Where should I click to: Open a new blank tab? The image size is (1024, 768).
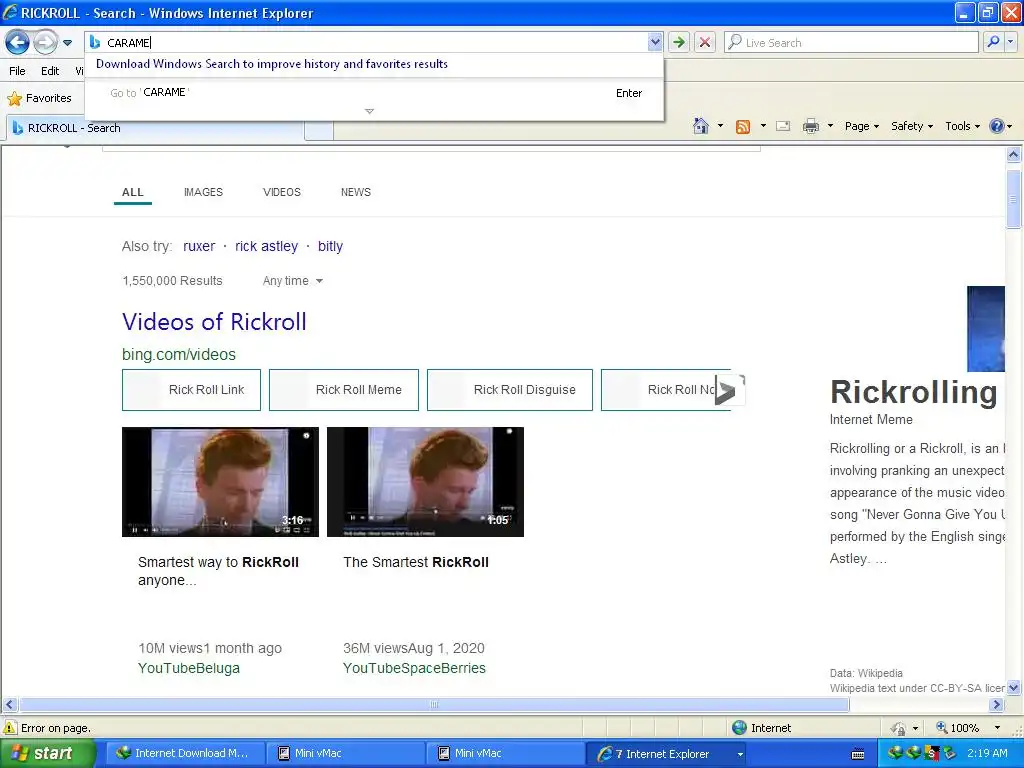pyautogui.click(x=319, y=130)
